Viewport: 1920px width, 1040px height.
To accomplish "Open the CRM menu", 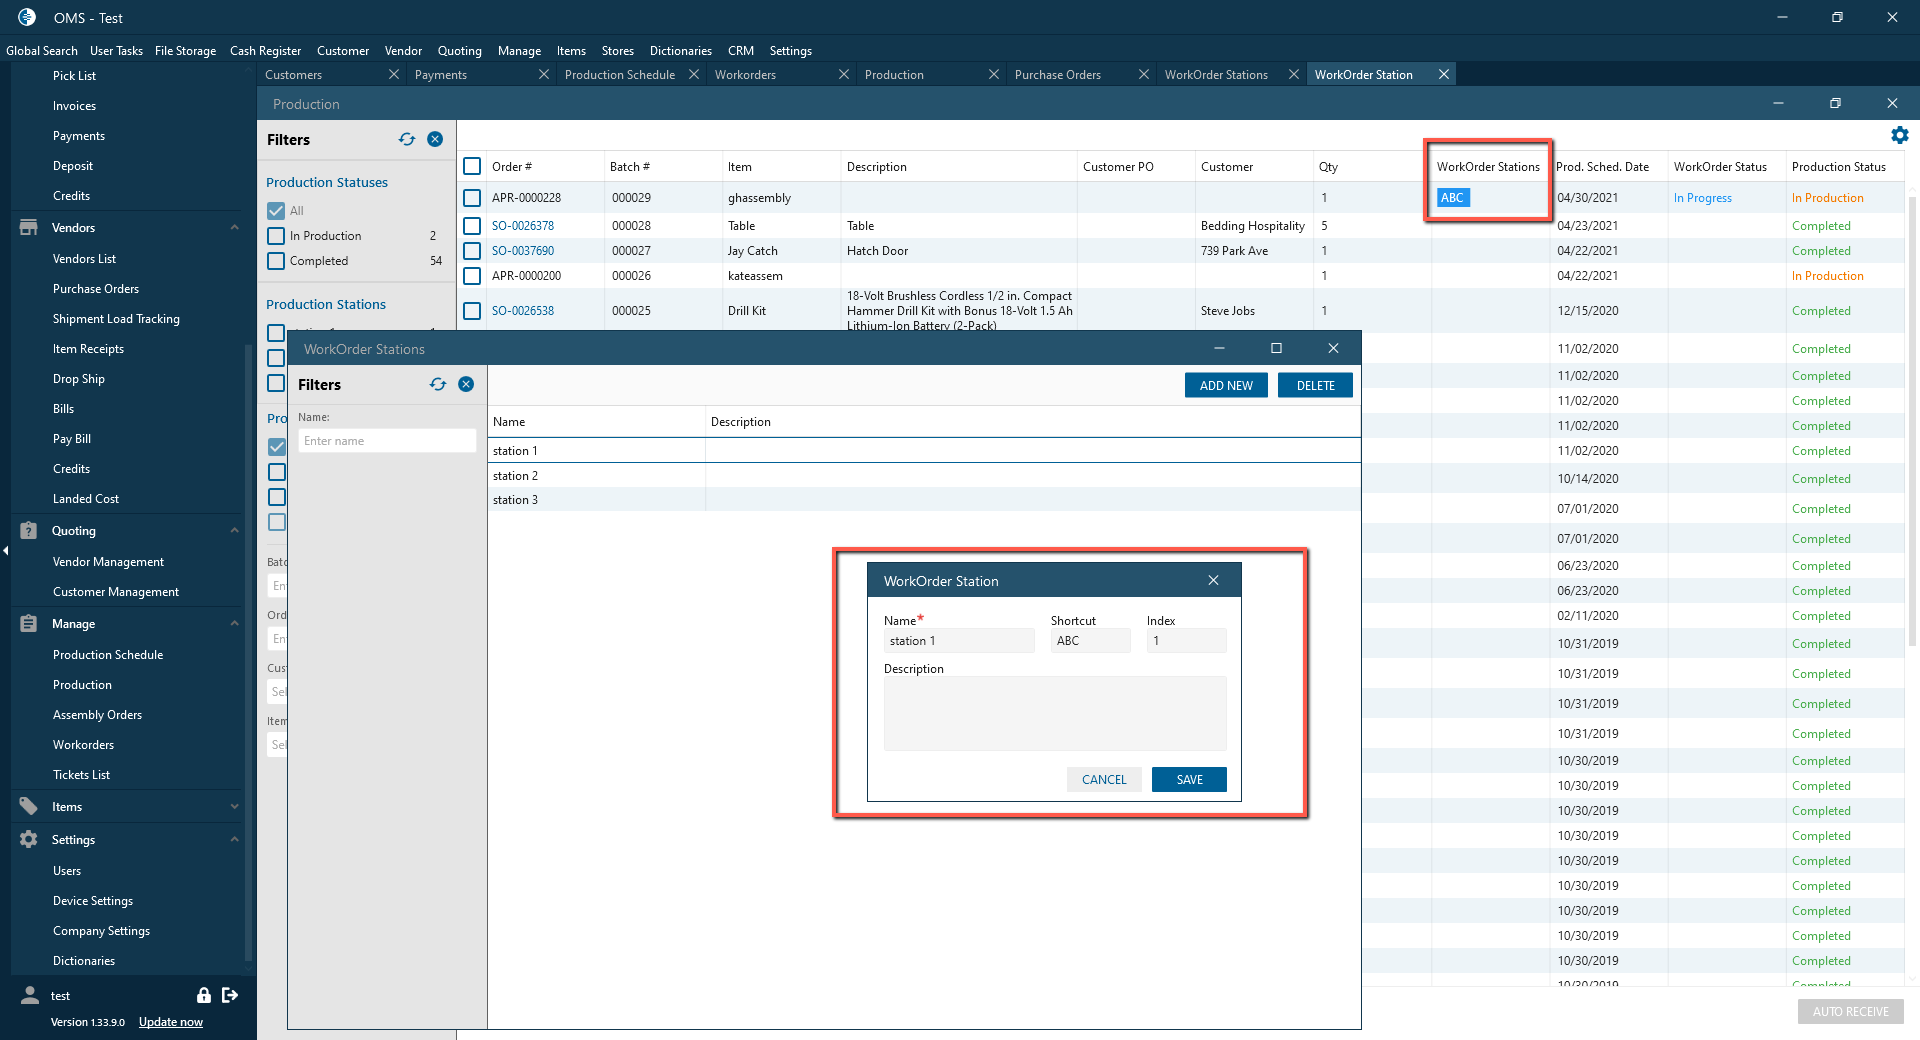I will click(741, 51).
